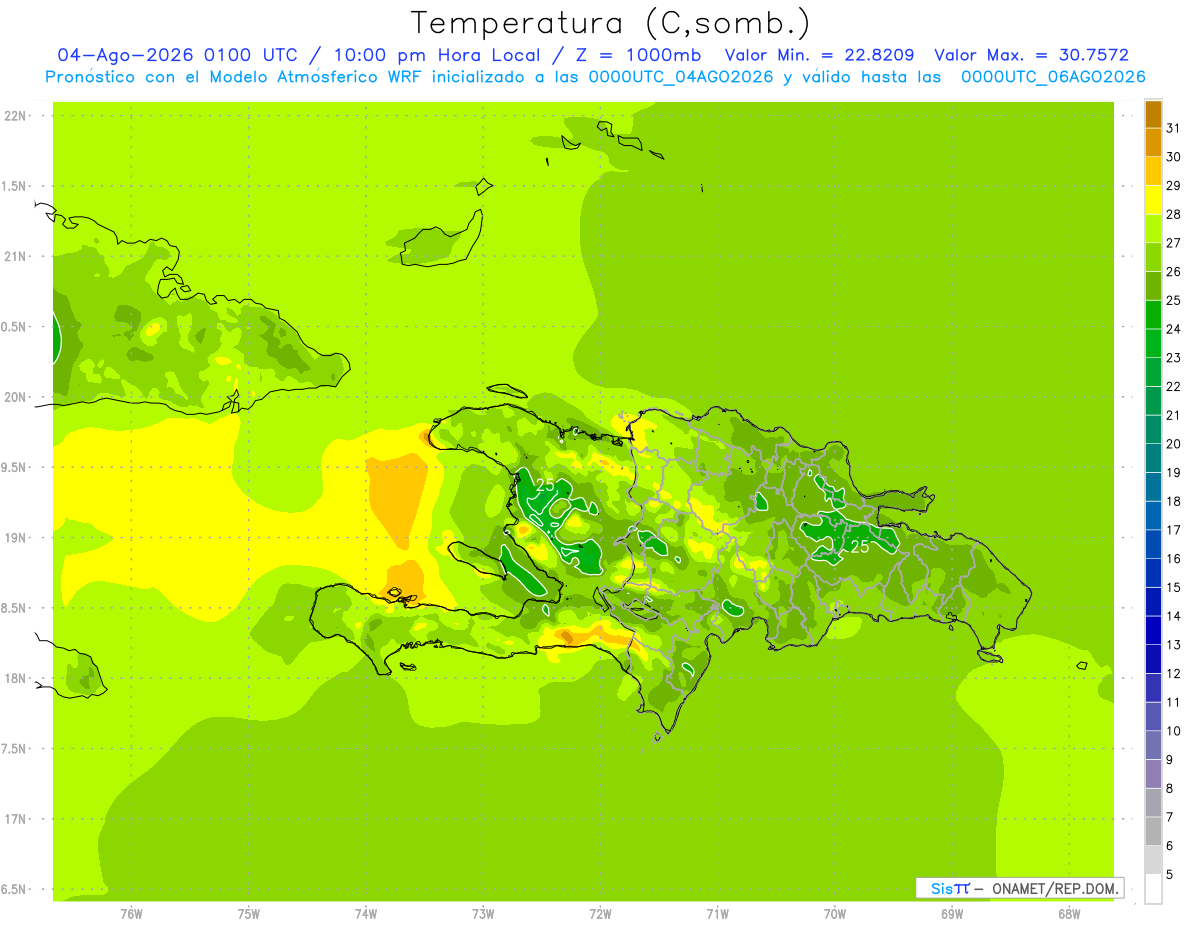Click latitude axis label '22N'
1200x927 pixels.
pos(16,116)
